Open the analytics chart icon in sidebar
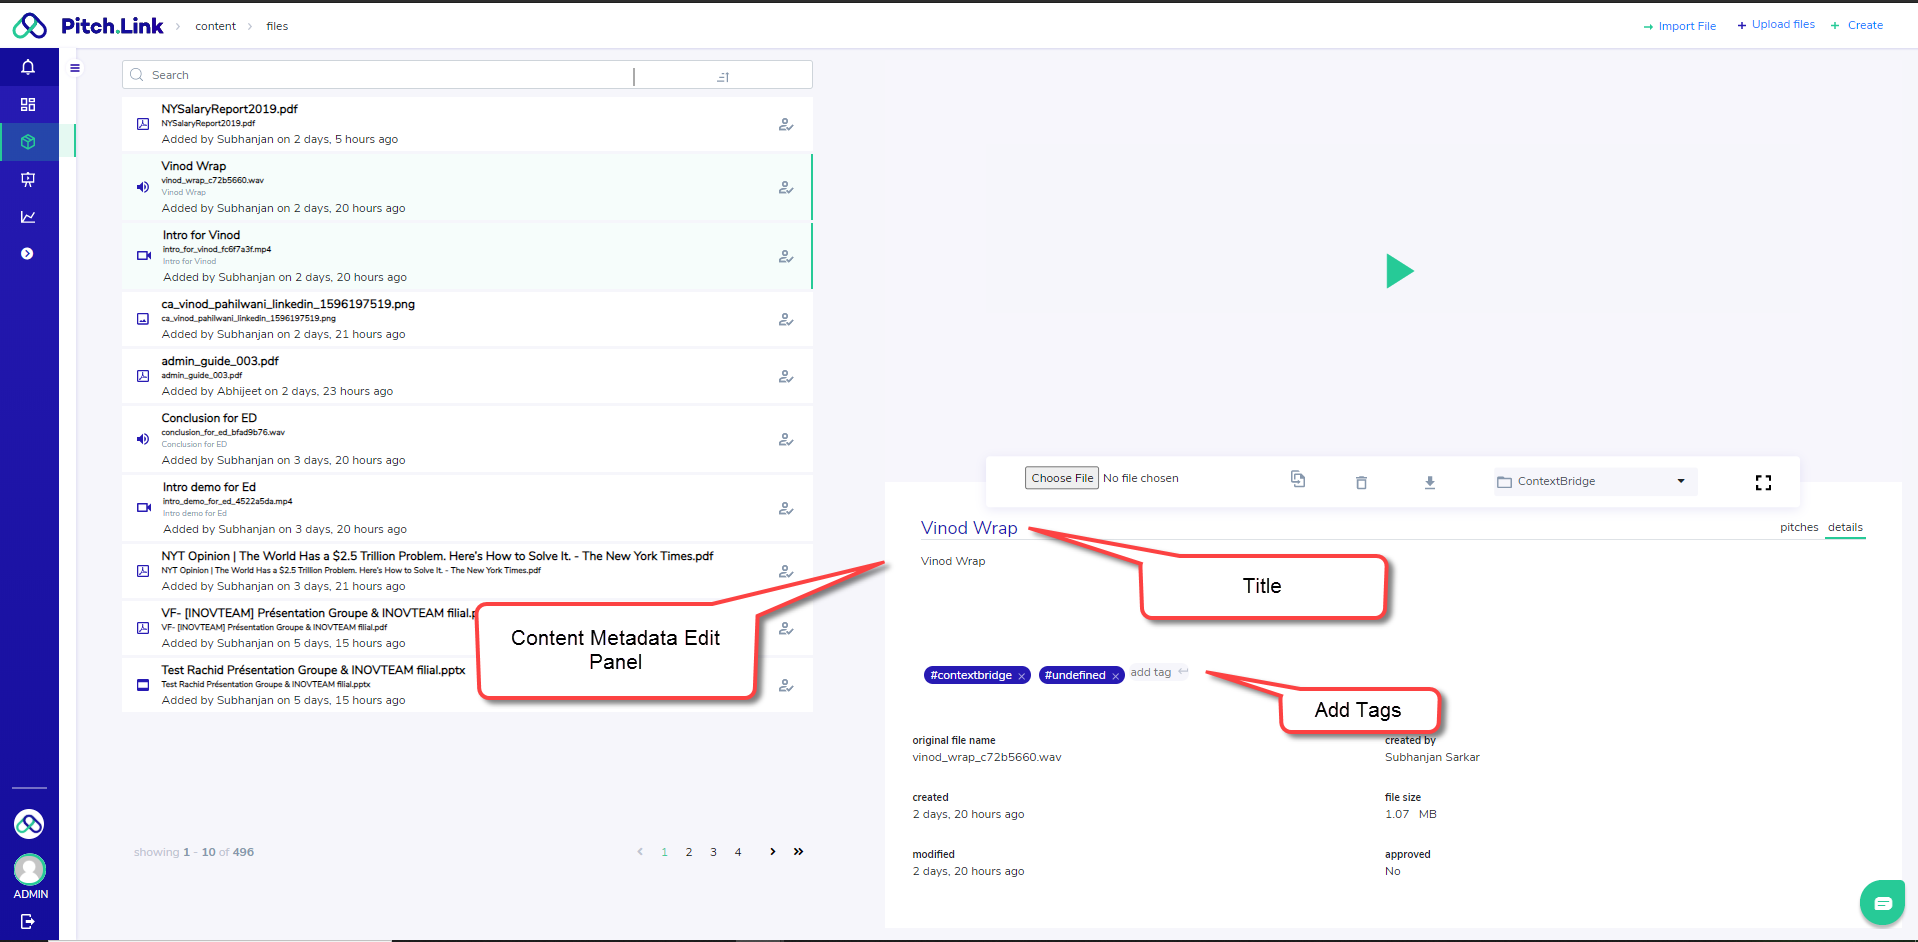Viewport: 1918px width, 942px height. (28, 217)
